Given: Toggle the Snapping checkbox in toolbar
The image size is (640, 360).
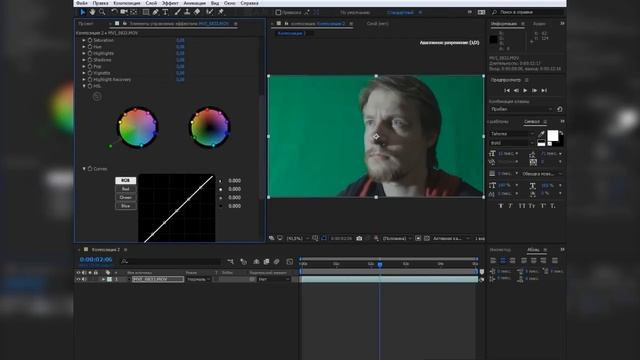Looking at the screenshot, I should pyautogui.click(x=278, y=13).
